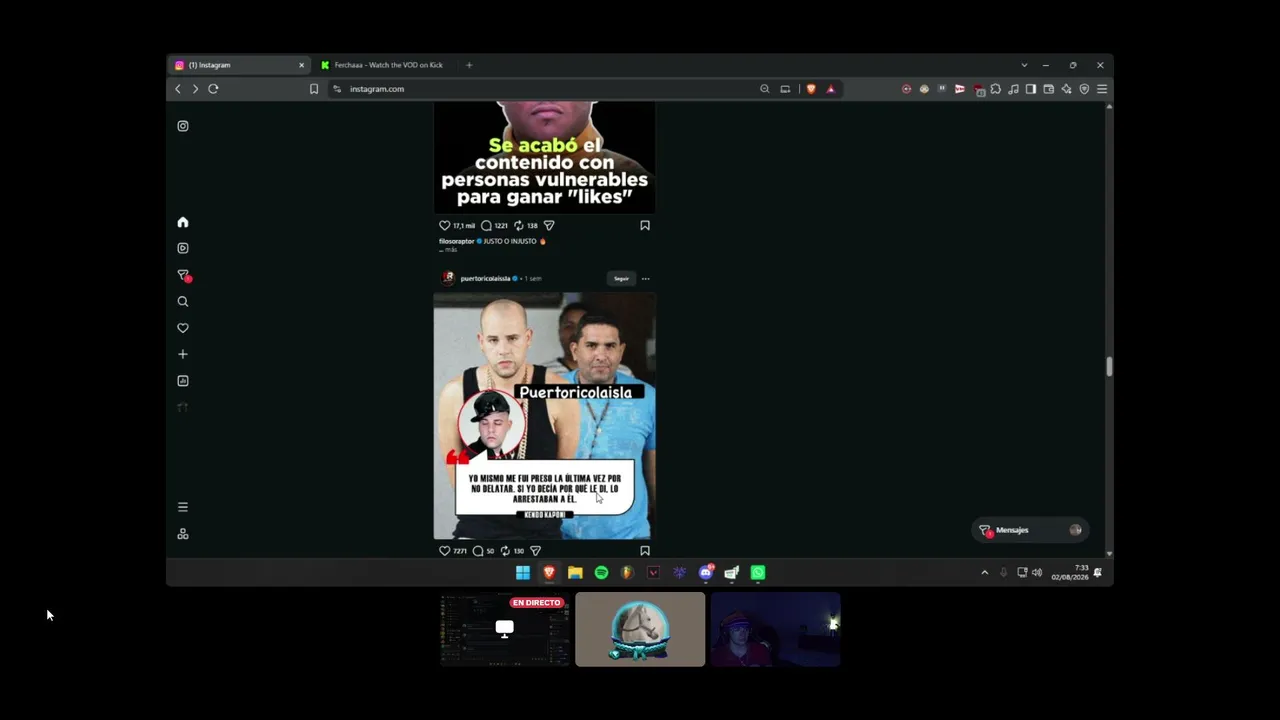Open Brave Rewards triangle icon
This screenshot has width=1280, height=720.
pos(830,89)
